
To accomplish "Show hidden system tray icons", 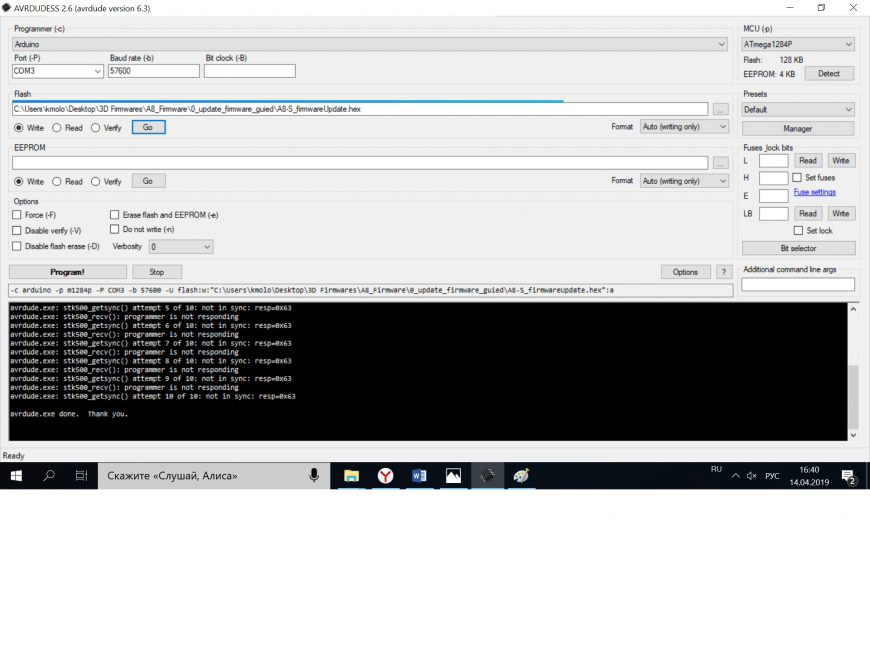I will pyautogui.click(x=736, y=476).
